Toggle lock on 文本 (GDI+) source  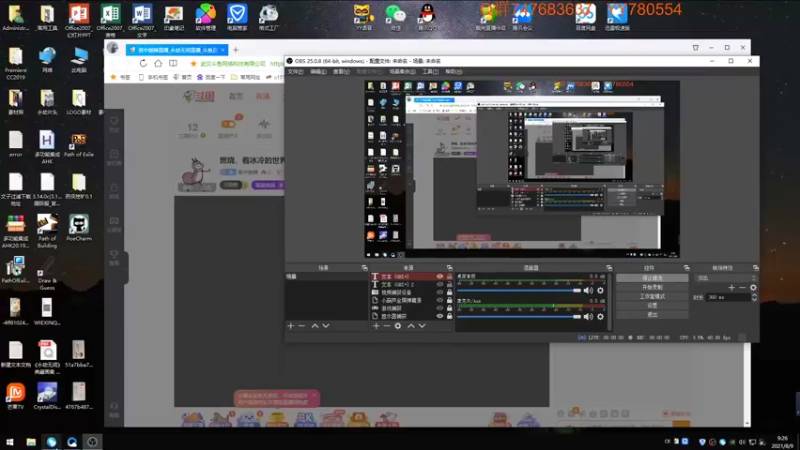tap(449, 277)
